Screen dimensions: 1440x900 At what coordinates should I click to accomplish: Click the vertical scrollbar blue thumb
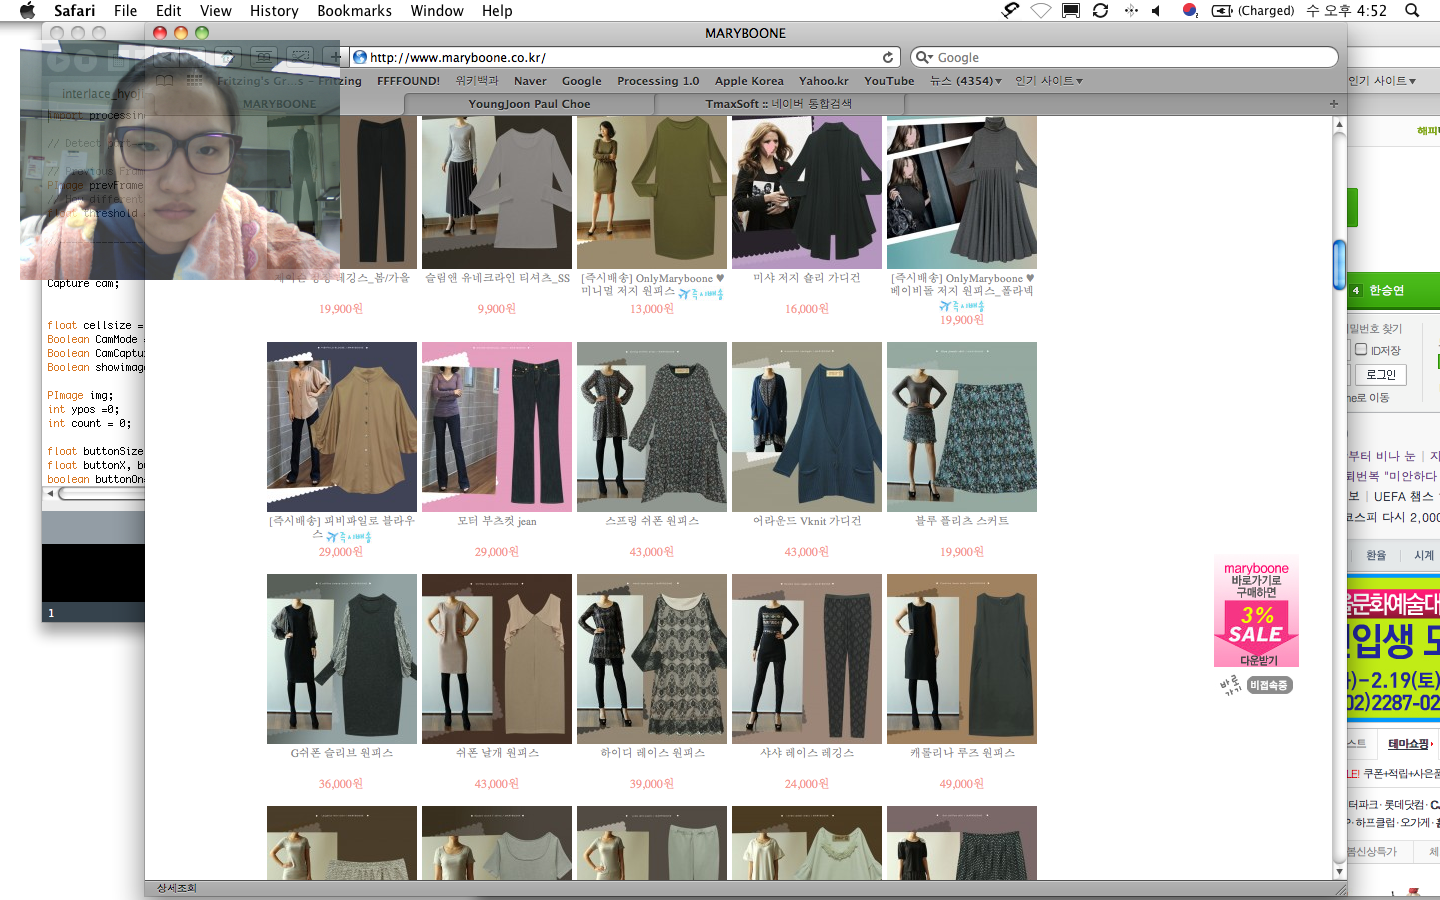click(1339, 265)
